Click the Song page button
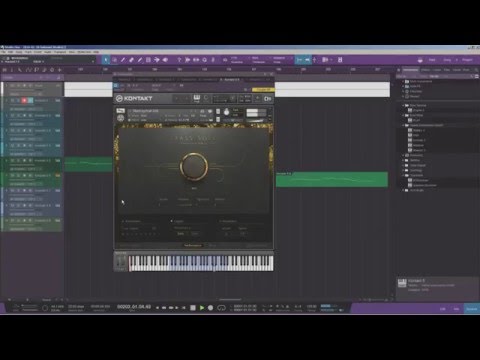480x360 pixels. [x=447, y=60]
